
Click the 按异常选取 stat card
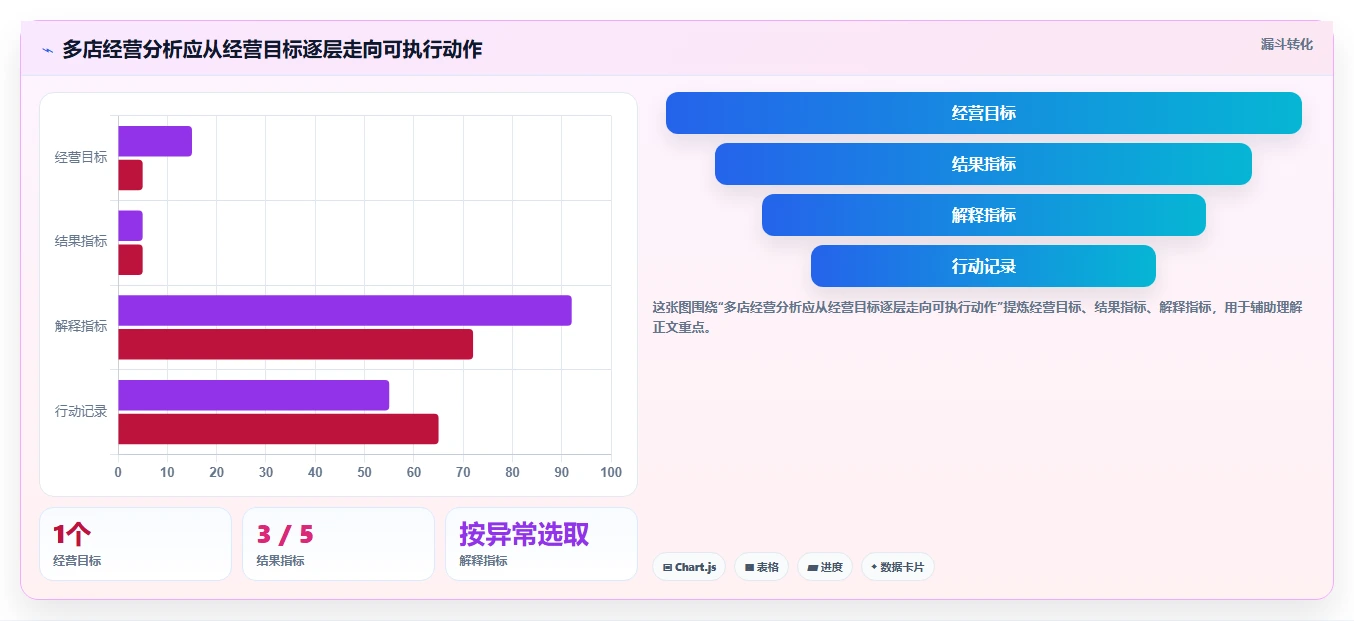541,544
